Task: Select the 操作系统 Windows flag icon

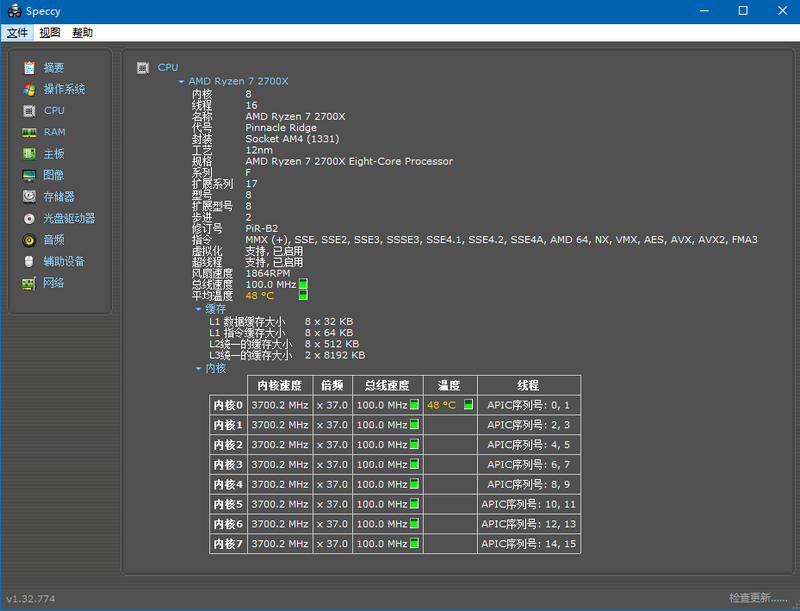Action: (29, 89)
